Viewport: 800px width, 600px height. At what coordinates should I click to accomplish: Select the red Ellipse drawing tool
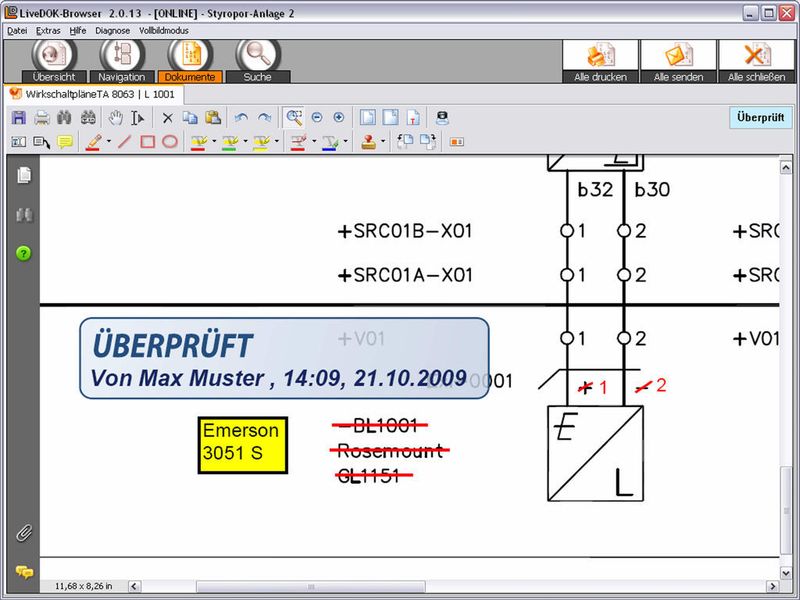point(170,142)
